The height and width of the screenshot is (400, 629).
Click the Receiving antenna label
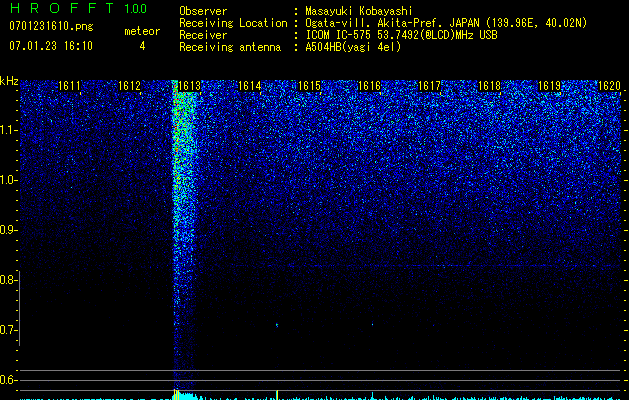(x=230, y=47)
